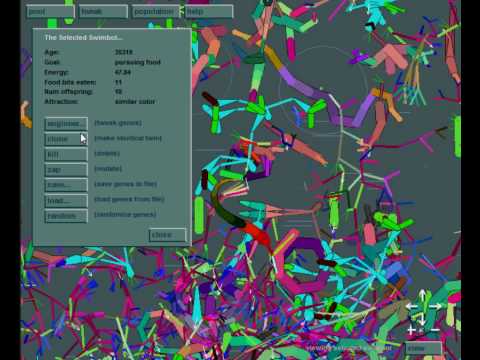Open the tweak menu
This screenshot has width=480, height=360.
103,12
